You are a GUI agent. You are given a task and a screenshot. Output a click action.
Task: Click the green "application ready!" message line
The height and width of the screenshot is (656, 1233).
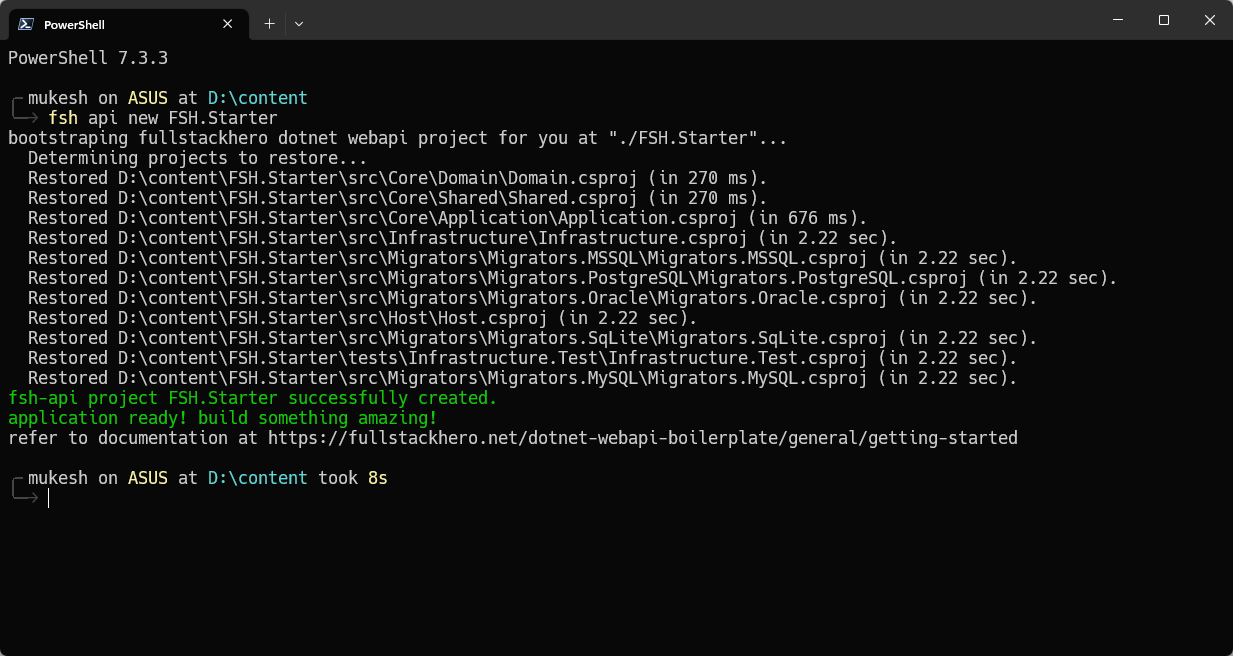222,418
